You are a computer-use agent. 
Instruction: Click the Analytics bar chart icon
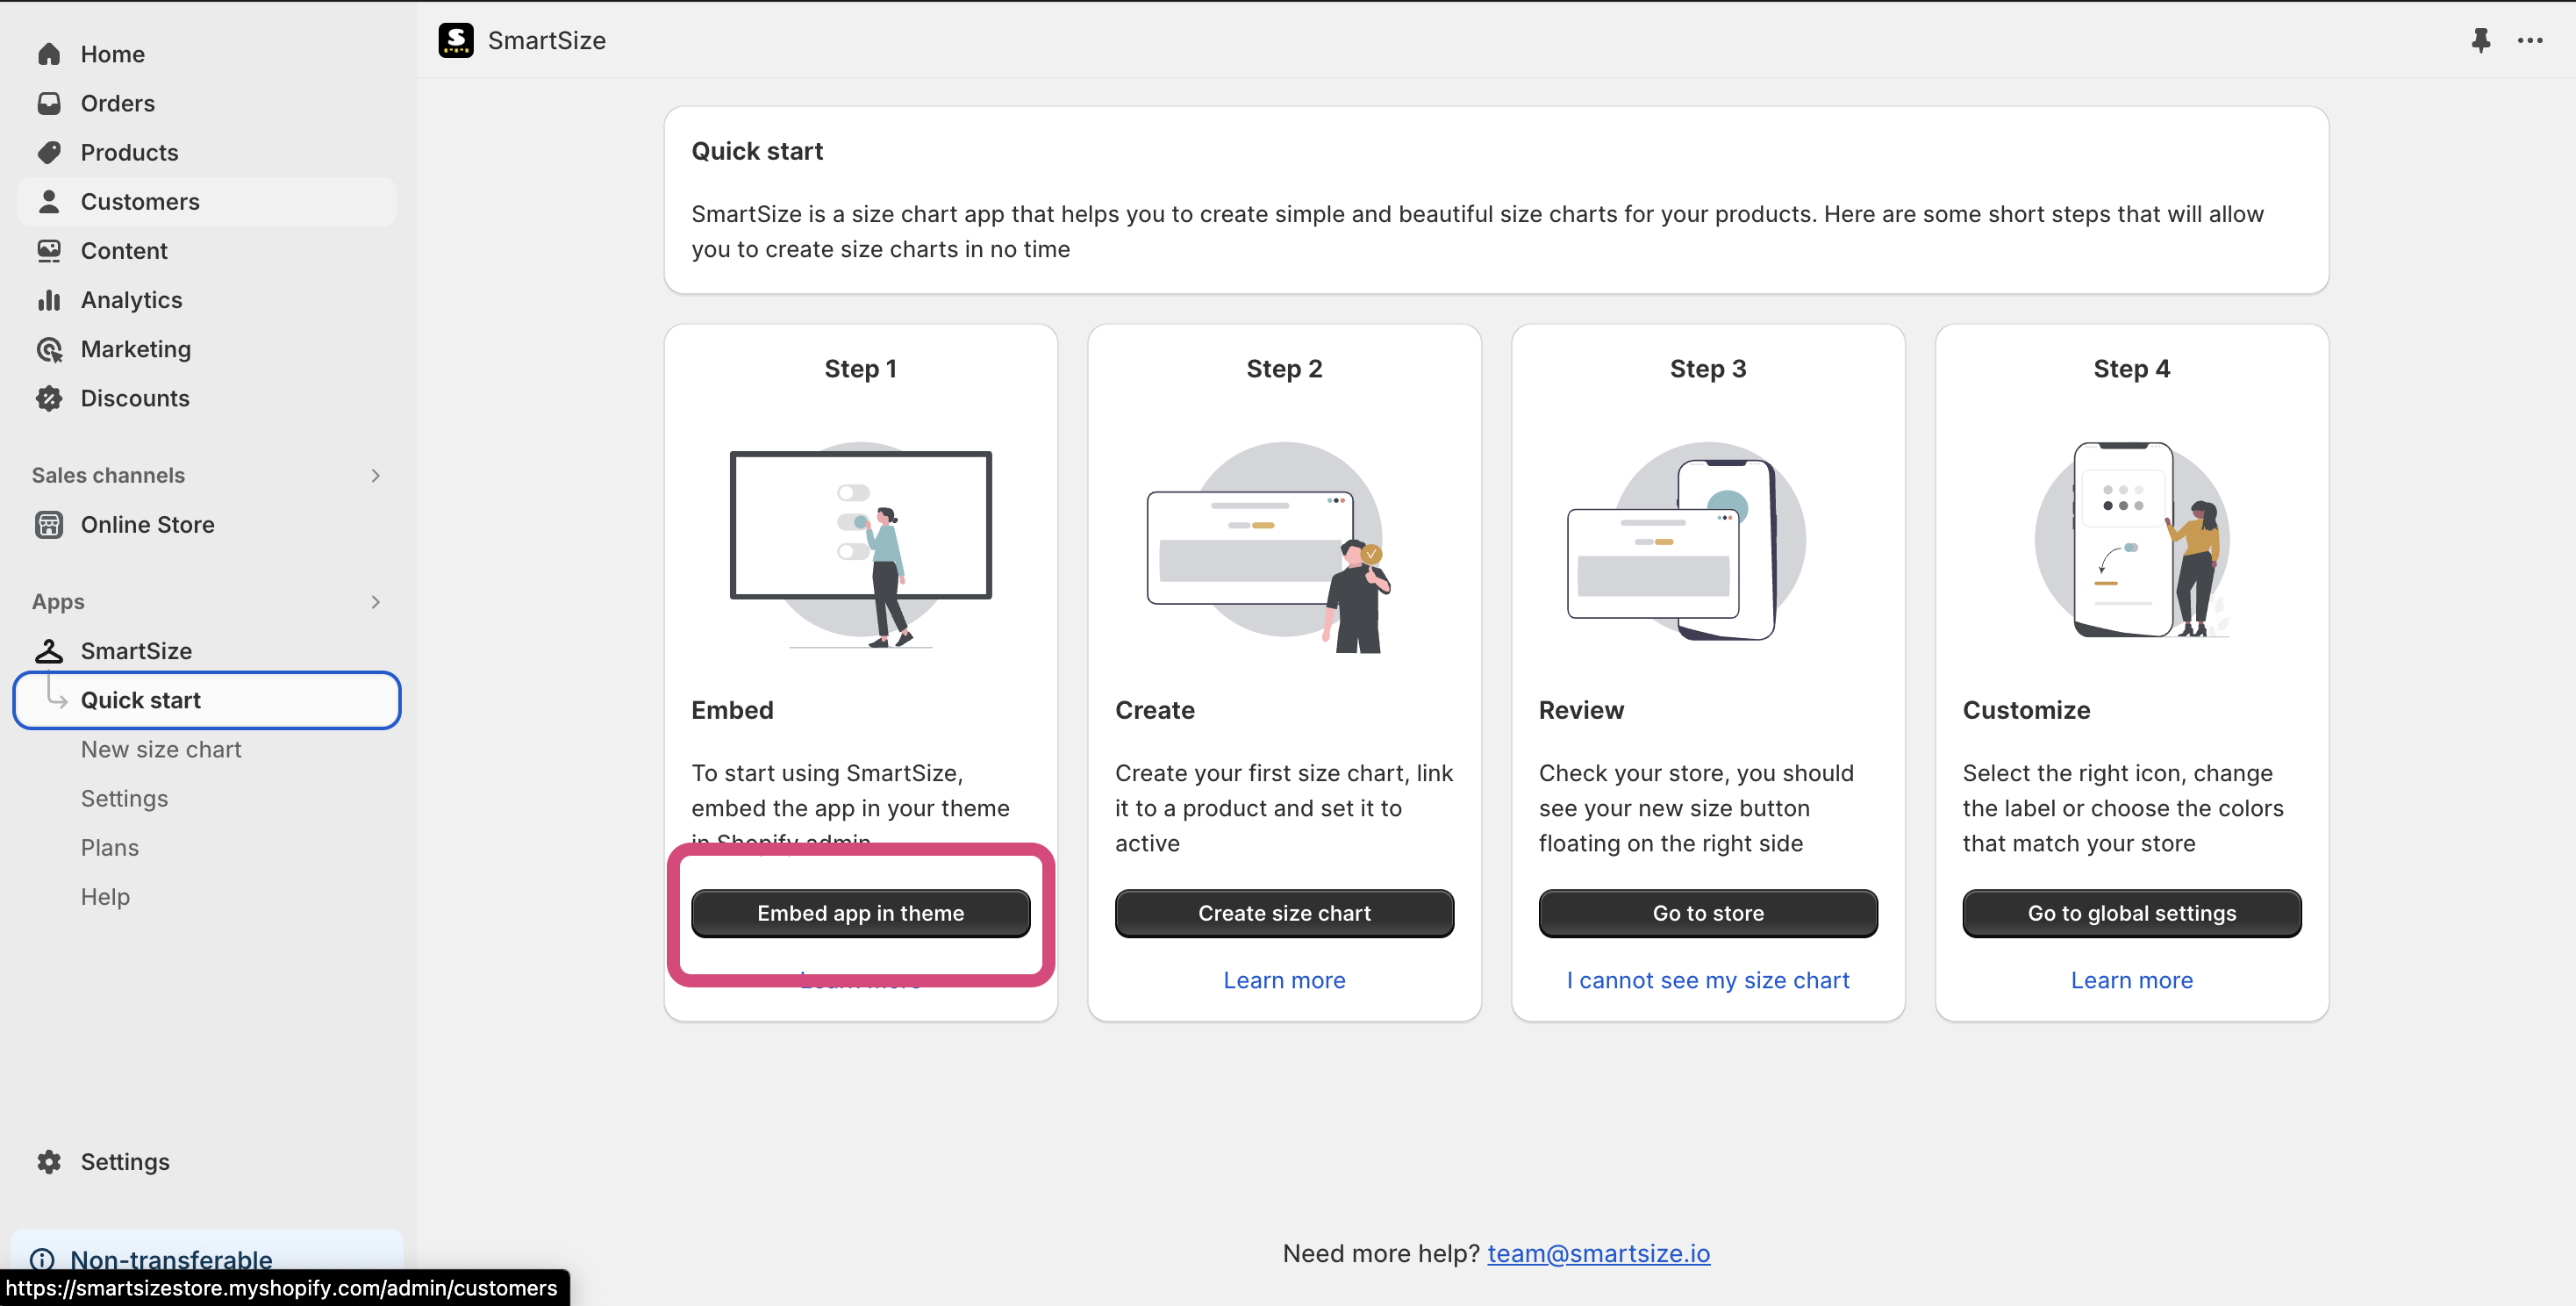click(x=49, y=299)
